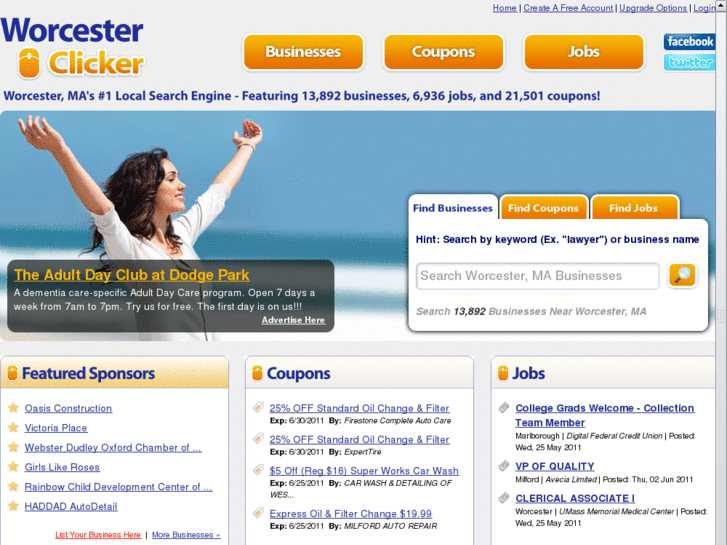727x545 pixels.
Task: Click tag icon beside VP OF QUALITY job
Action: coord(504,466)
